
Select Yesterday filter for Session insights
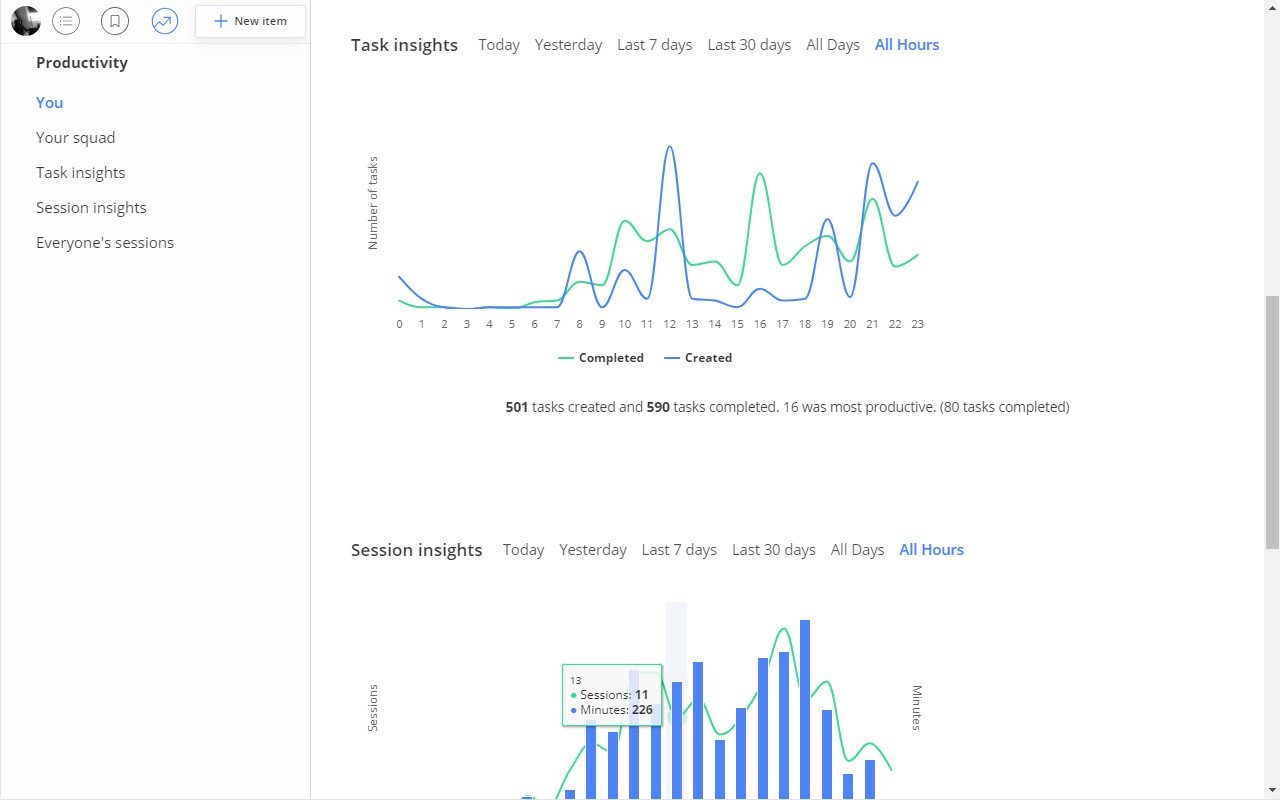(593, 550)
